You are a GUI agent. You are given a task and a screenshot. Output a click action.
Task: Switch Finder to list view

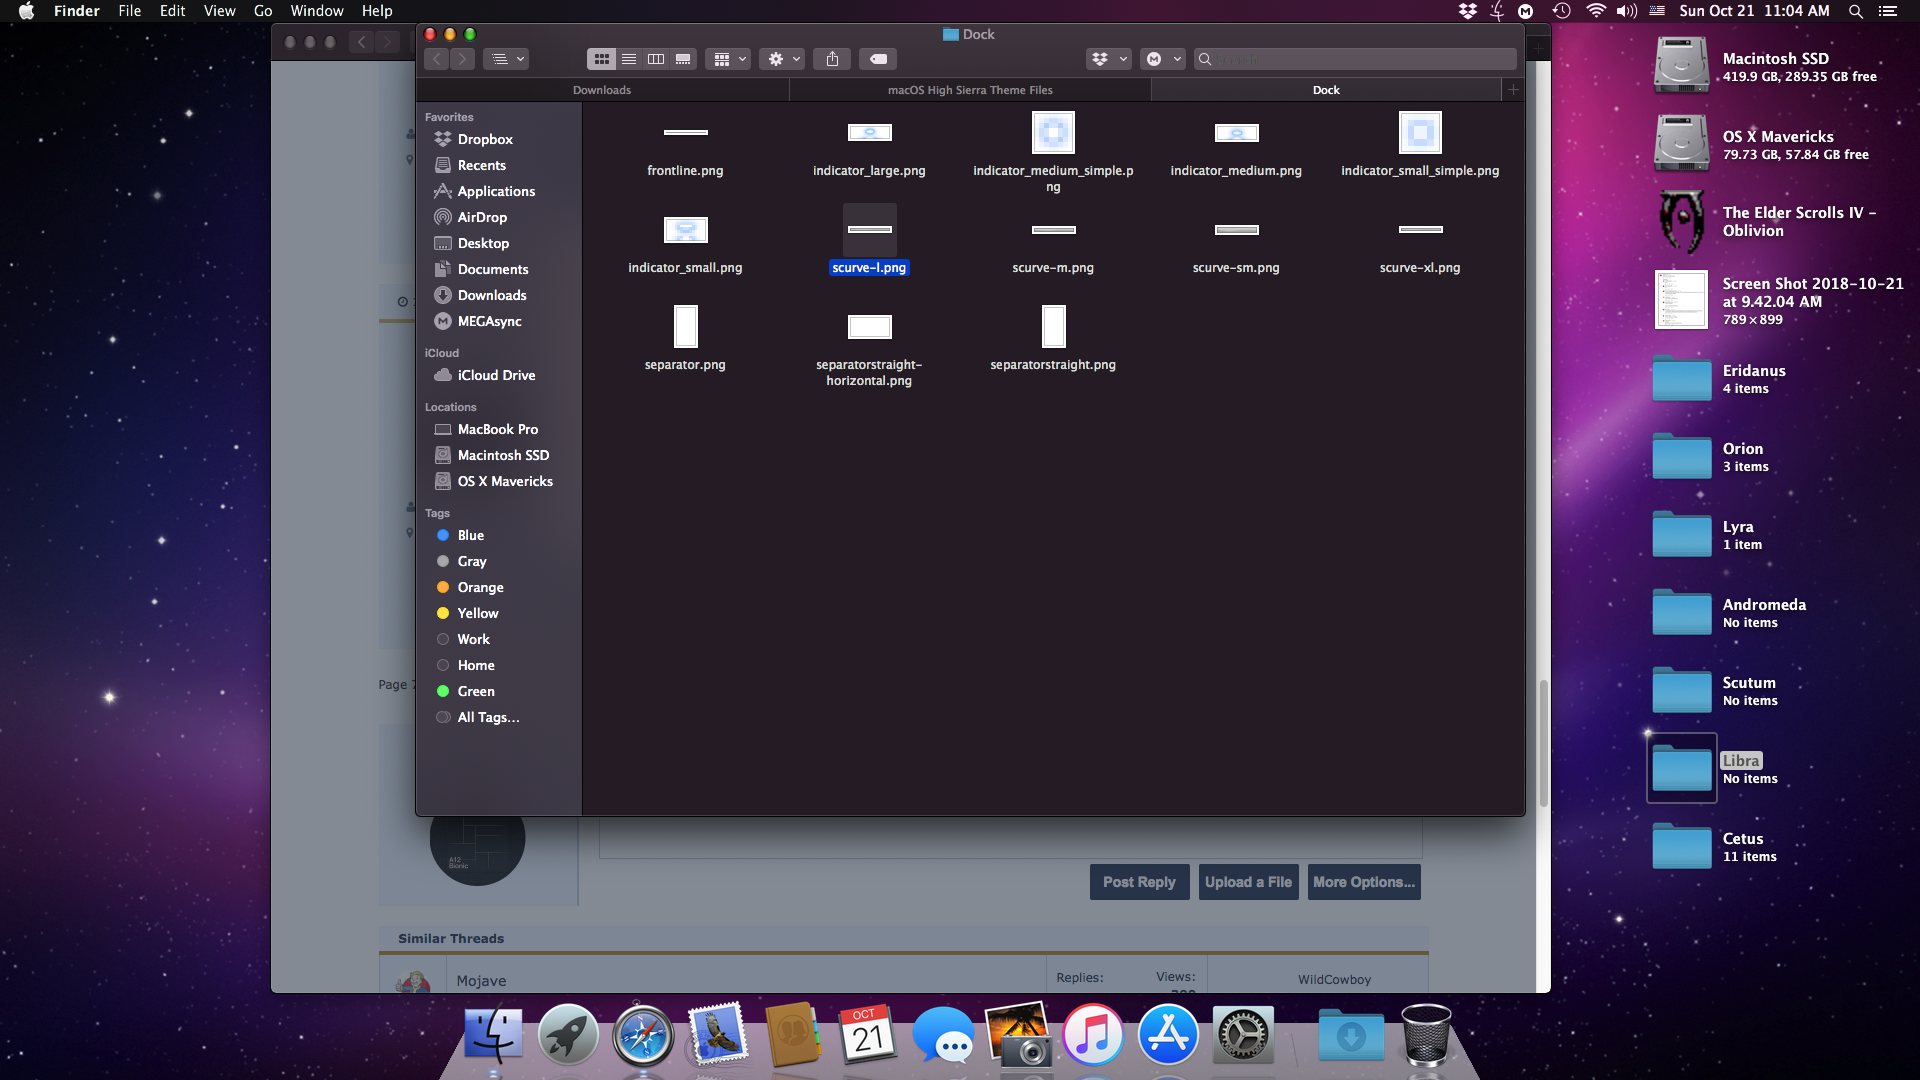629,59
